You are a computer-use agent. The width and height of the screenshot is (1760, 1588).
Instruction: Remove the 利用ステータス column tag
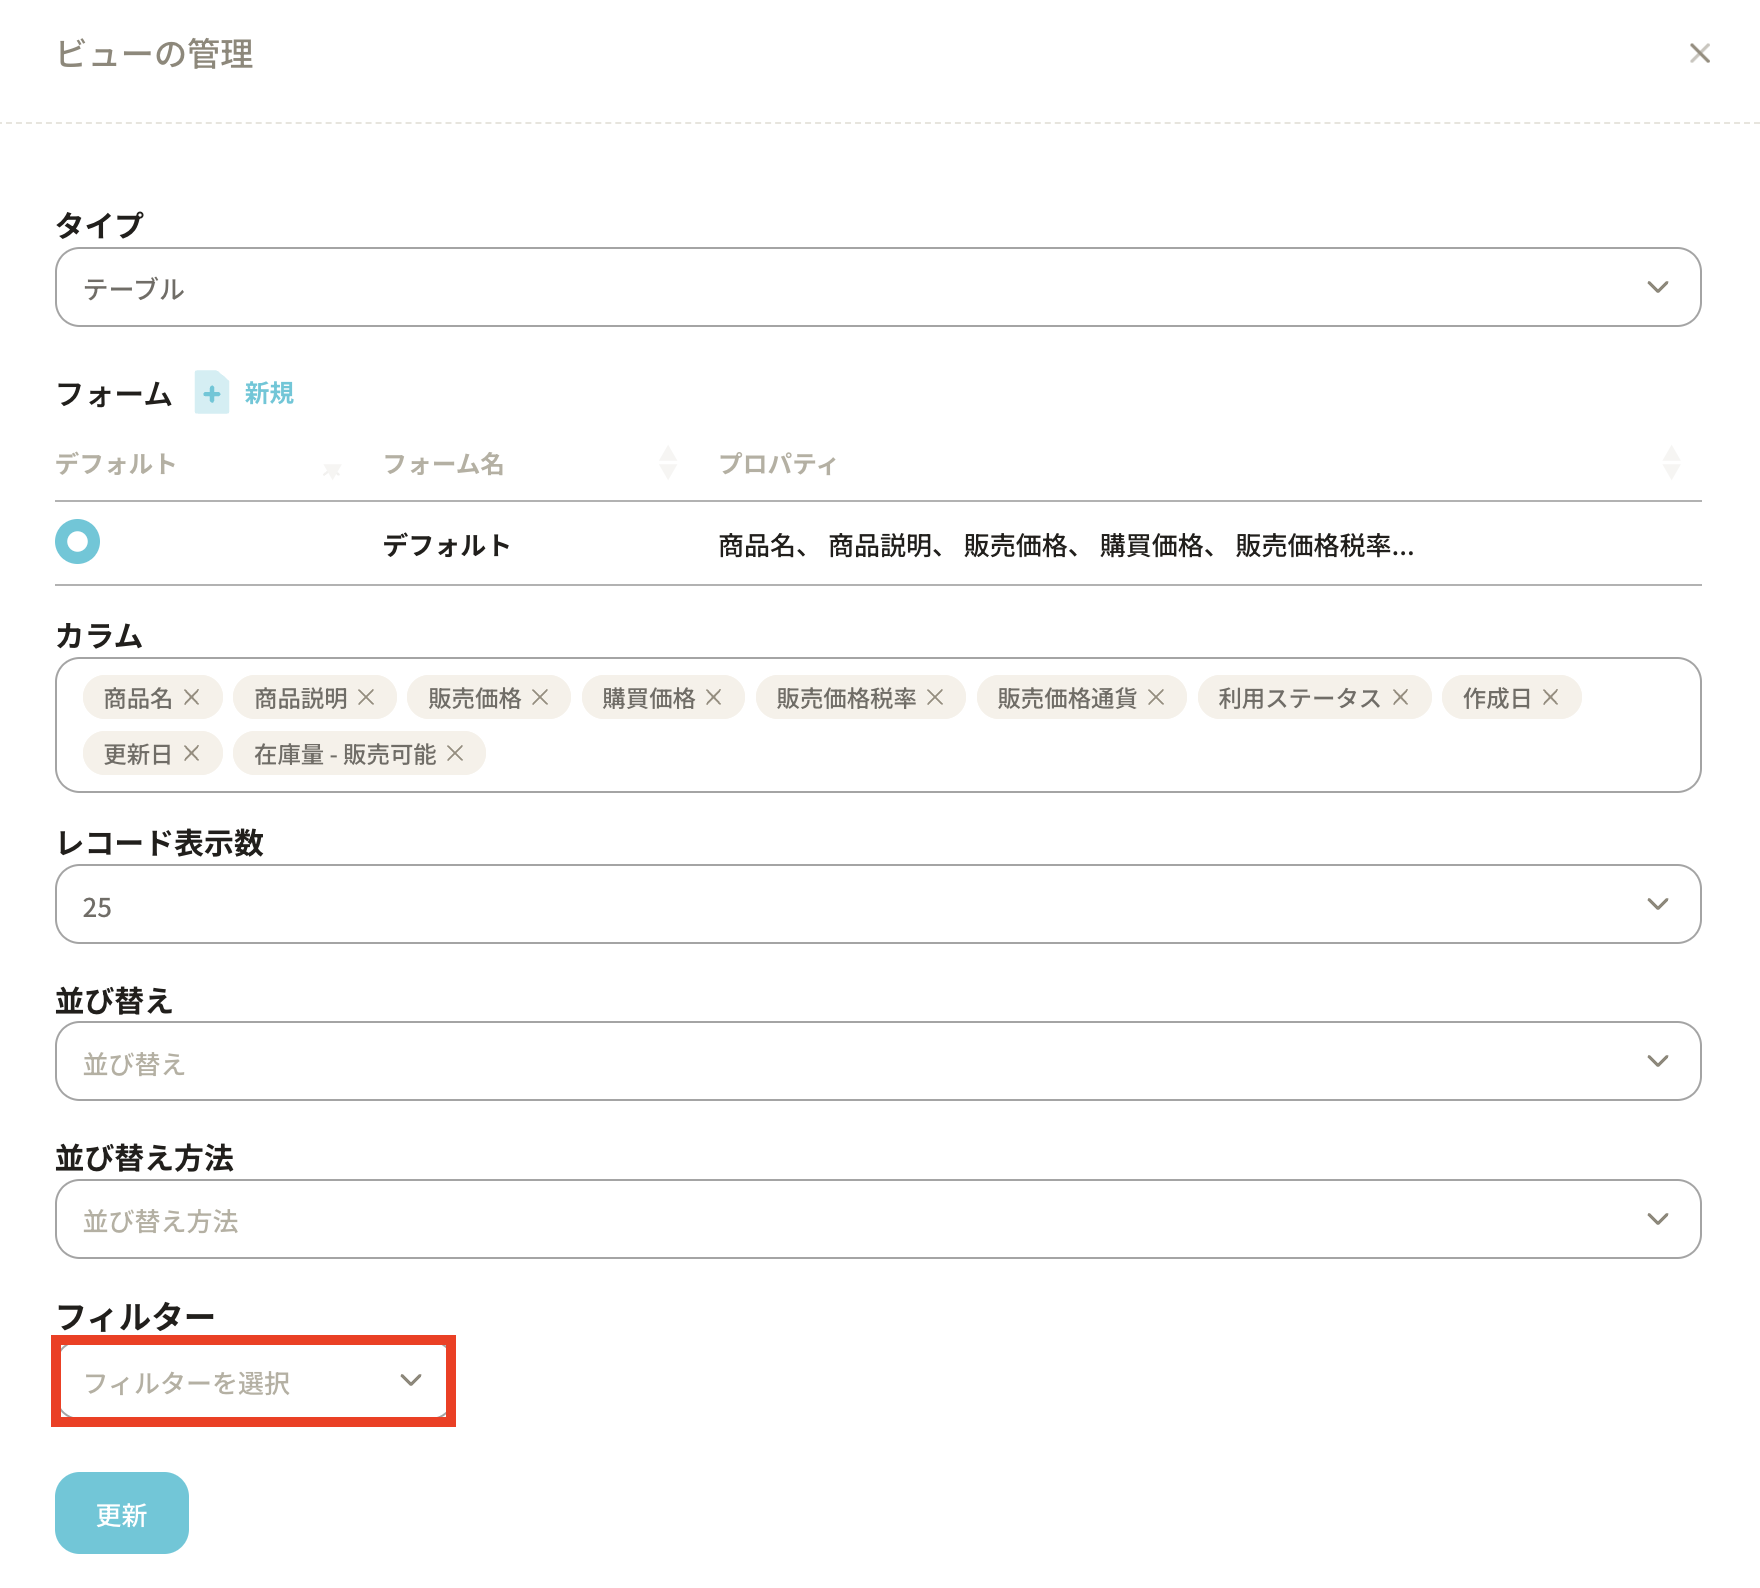click(1400, 697)
